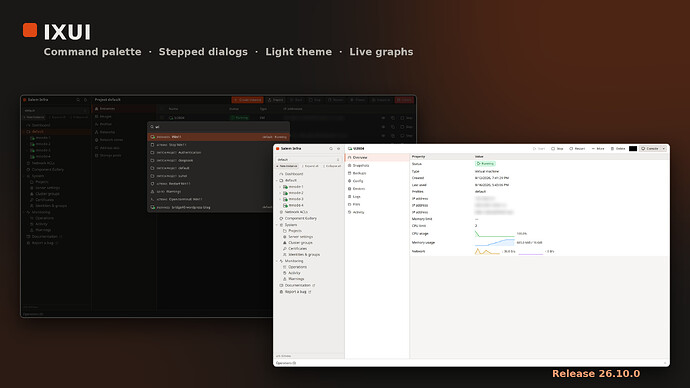Switch to Overview tab in light window
This screenshot has width=690, height=388.
[377, 157]
